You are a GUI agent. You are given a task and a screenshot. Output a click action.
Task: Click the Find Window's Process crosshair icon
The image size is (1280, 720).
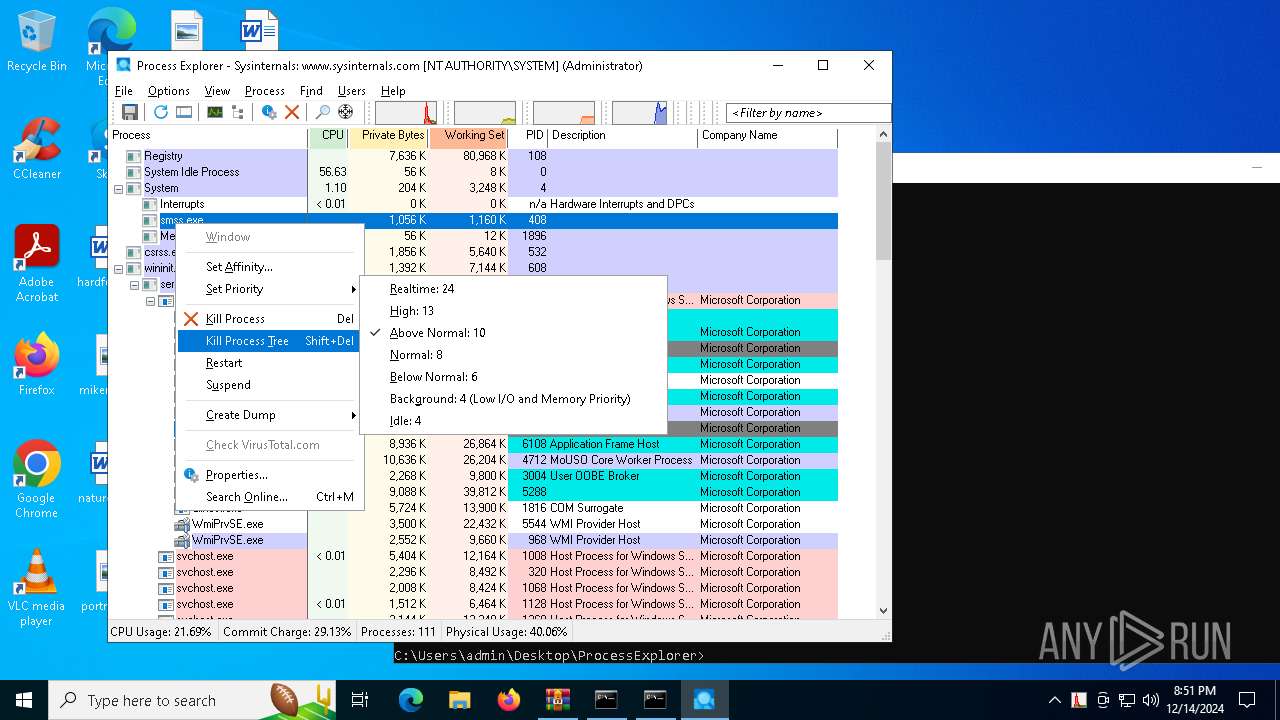point(346,112)
